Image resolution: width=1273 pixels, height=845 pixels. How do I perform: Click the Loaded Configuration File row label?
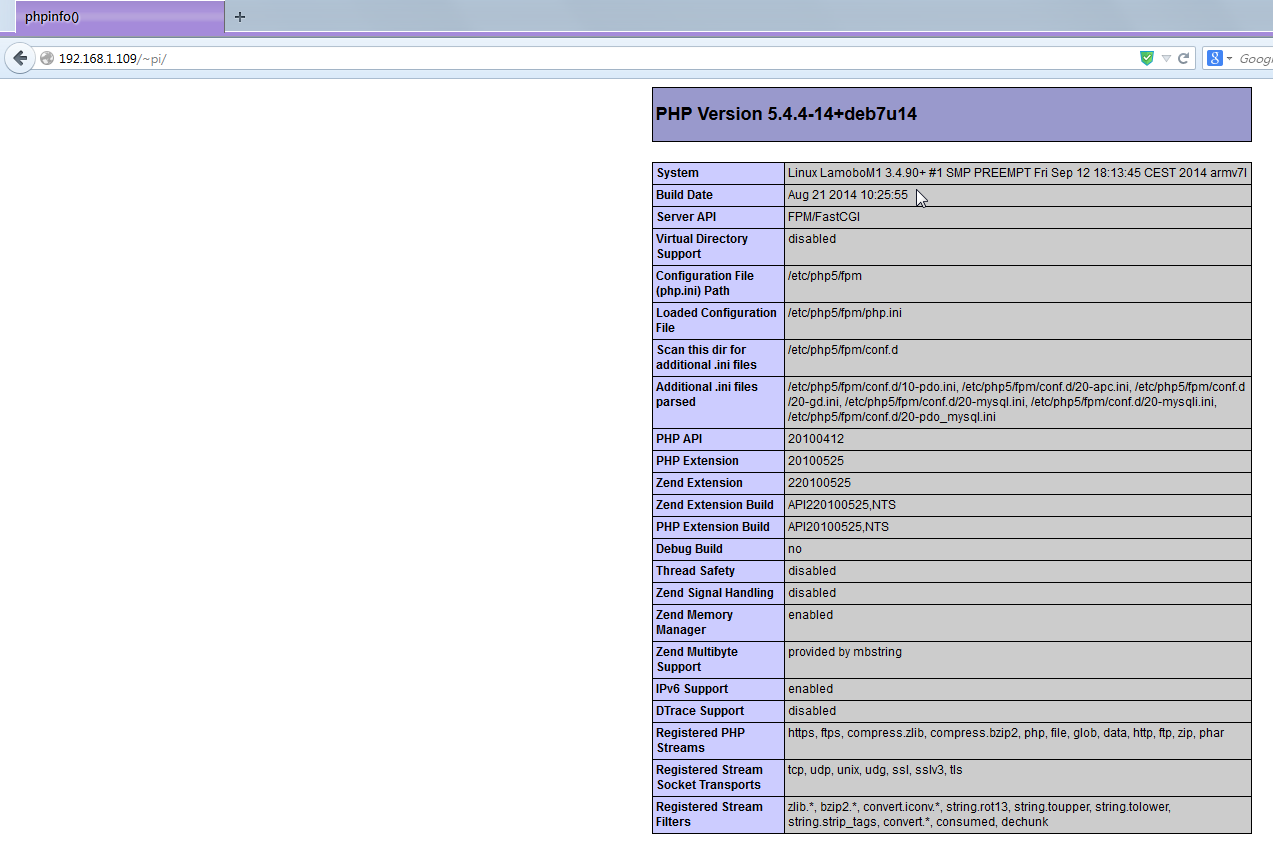coord(716,320)
